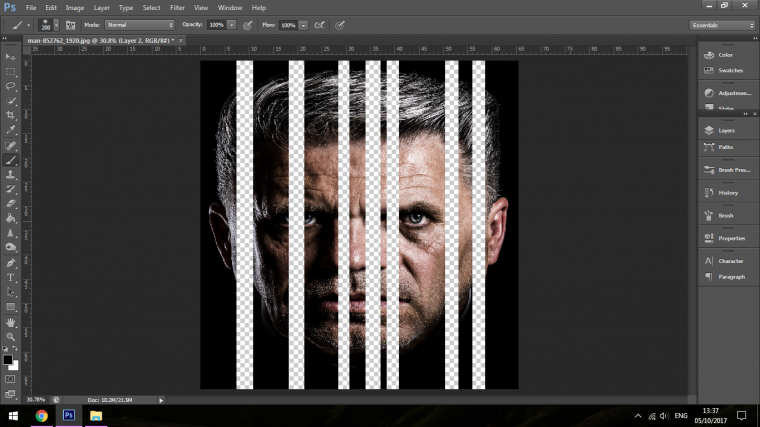Open the Properties panel
The height and width of the screenshot is (427, 760).
click(728, 238)
